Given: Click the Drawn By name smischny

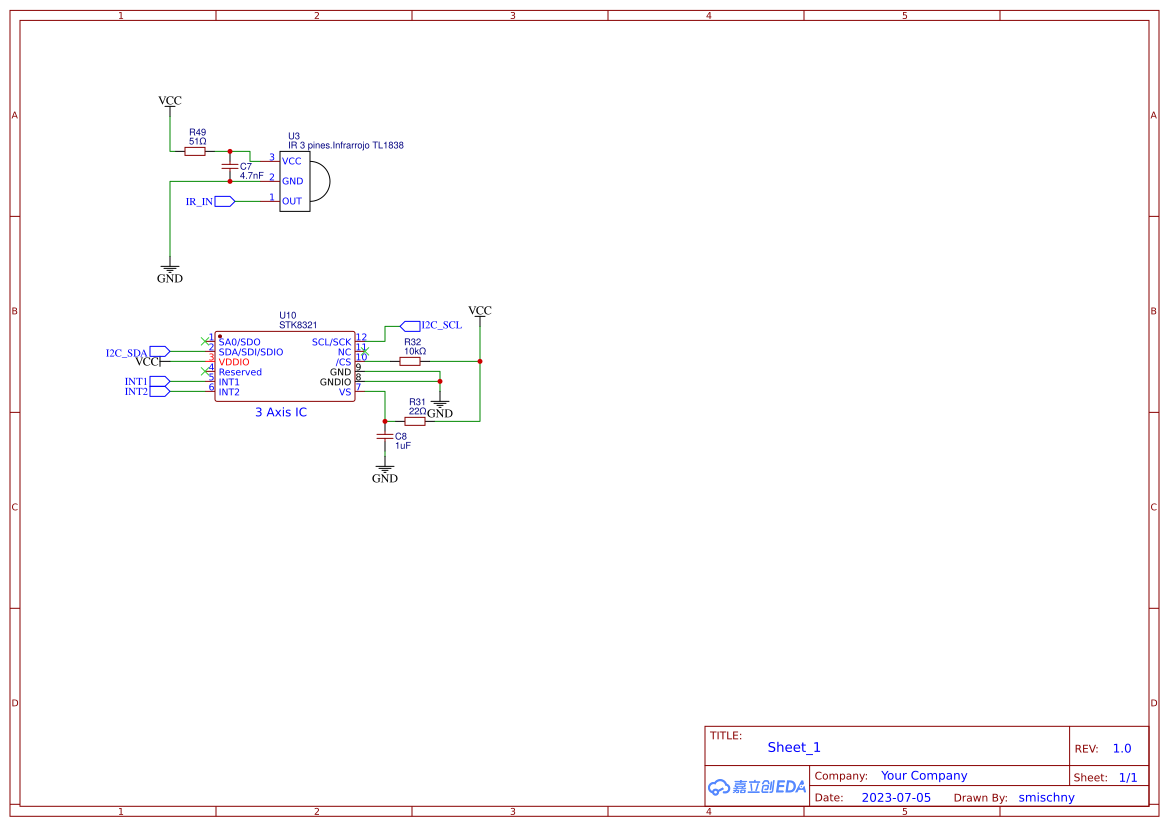Looking at the screenshot, I should pyautogui.click(x=1046, y=797).
